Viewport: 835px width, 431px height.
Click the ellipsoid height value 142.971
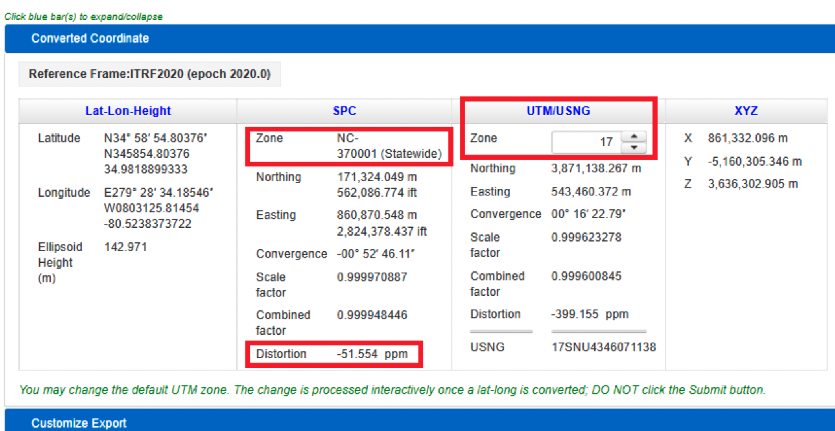[125, 246]
